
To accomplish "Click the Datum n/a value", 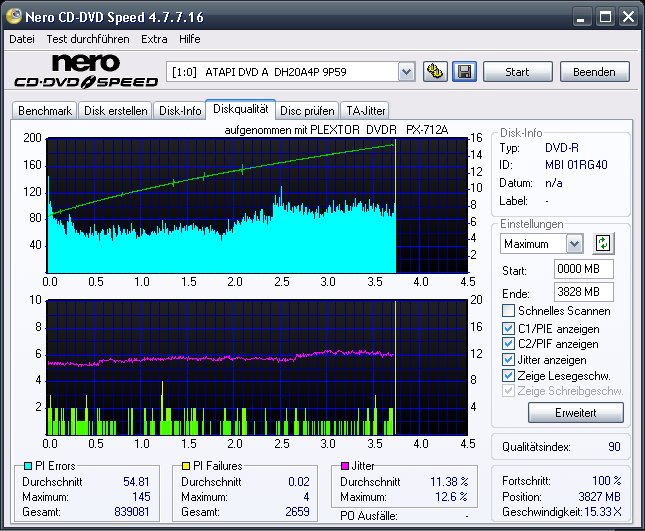I will (x=554, y=183).
